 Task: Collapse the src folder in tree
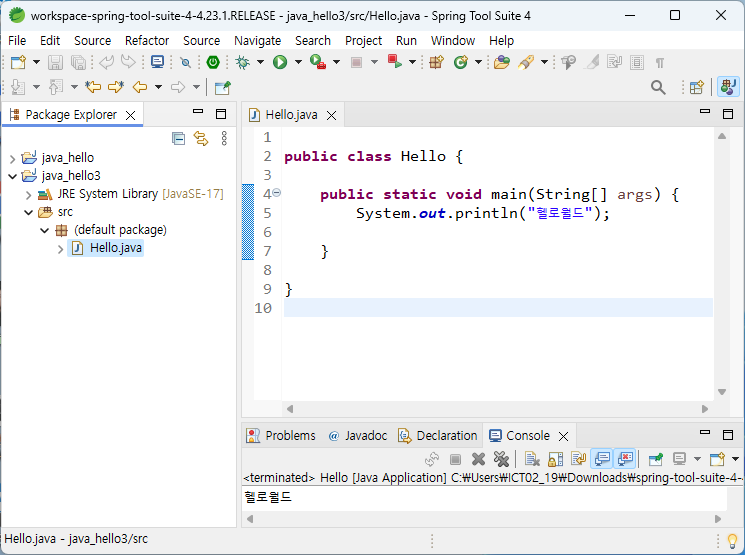click(29, 212)
